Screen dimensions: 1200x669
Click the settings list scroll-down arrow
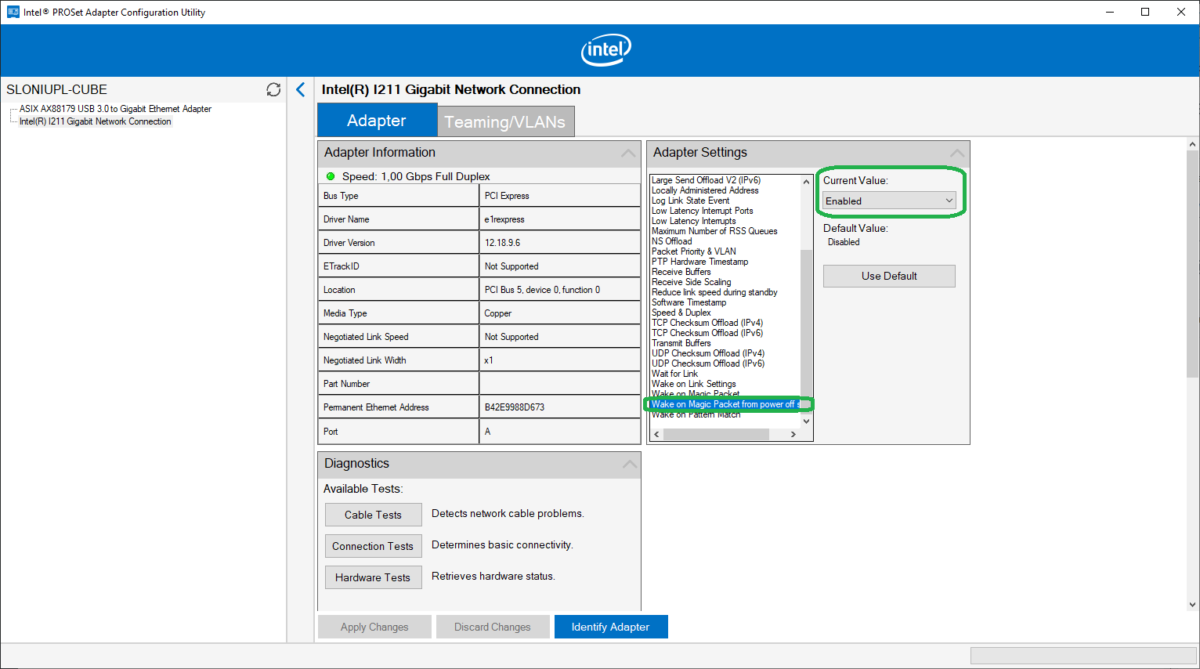pos(807,423)
